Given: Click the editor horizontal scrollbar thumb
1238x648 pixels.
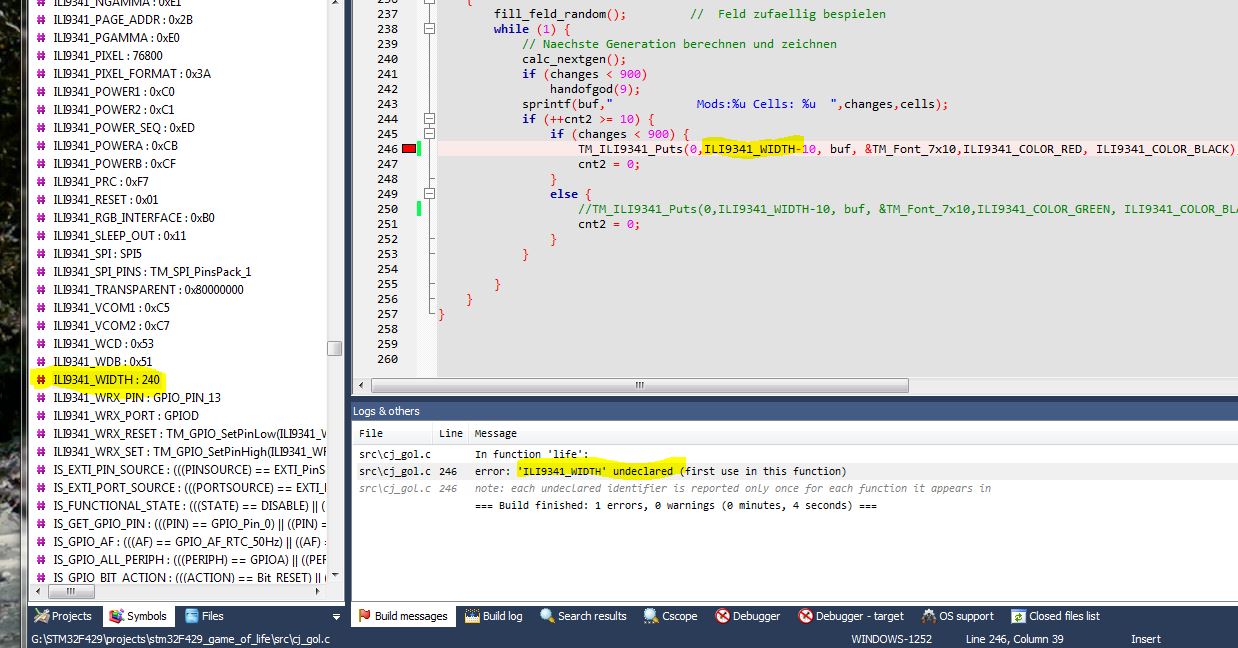Looking at the screenshot, I should point(639,385).
